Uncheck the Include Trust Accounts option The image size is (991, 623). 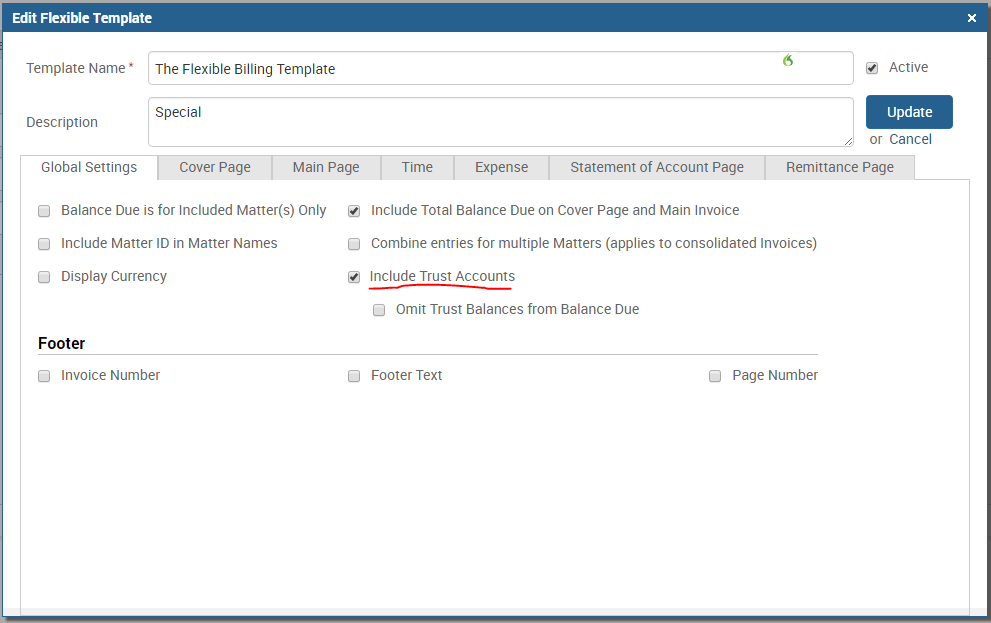(x=354, y=277)
